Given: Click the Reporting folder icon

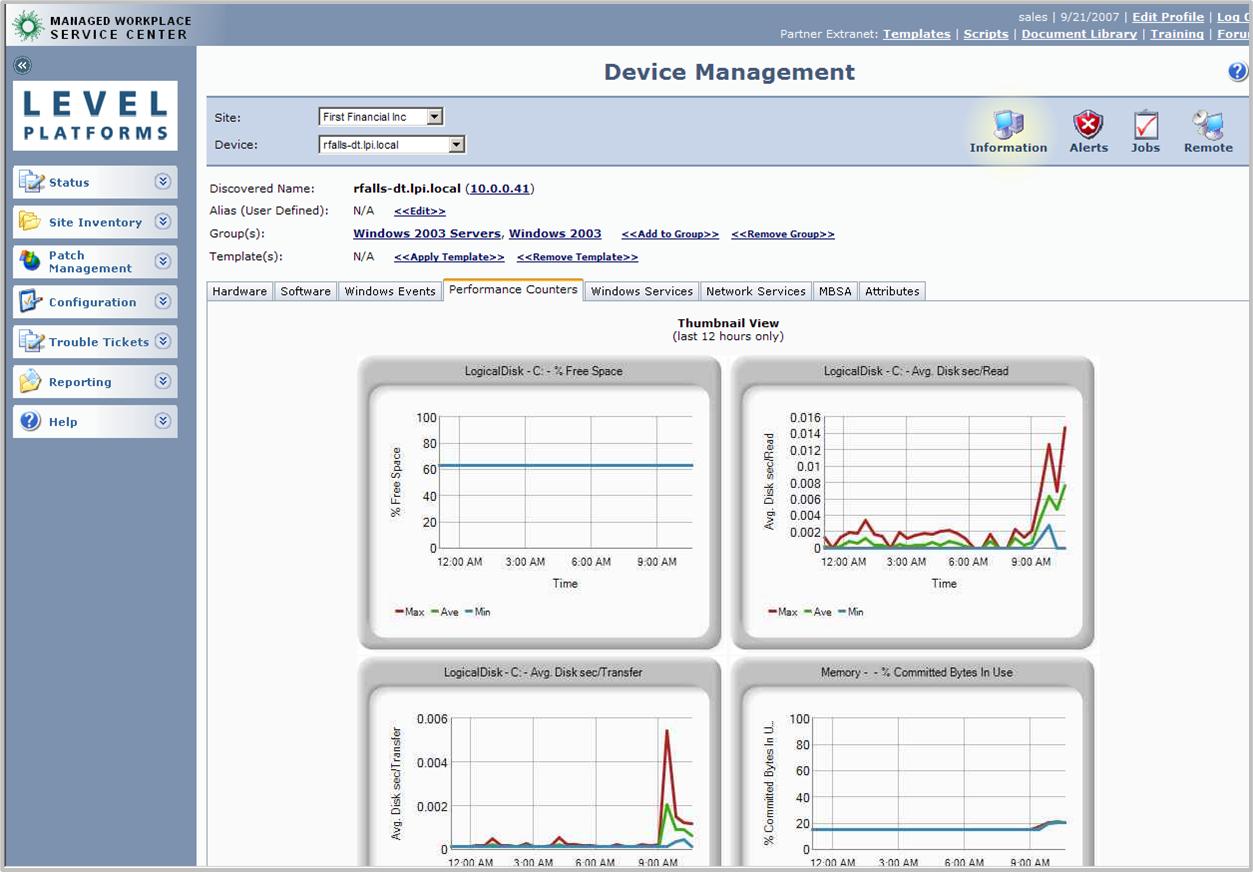Looking at the screenshot, I should (32, 382).
